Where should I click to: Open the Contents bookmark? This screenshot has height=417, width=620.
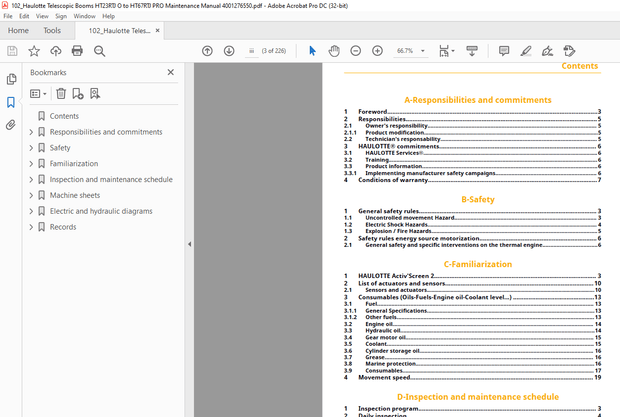pyautogui.click(x=64, y=116)
